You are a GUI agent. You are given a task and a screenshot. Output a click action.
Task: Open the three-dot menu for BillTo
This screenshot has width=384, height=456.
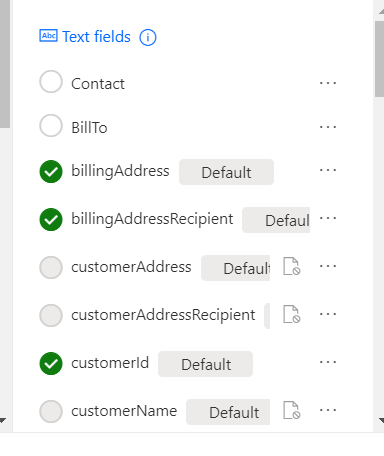click(x=328, y=127)
